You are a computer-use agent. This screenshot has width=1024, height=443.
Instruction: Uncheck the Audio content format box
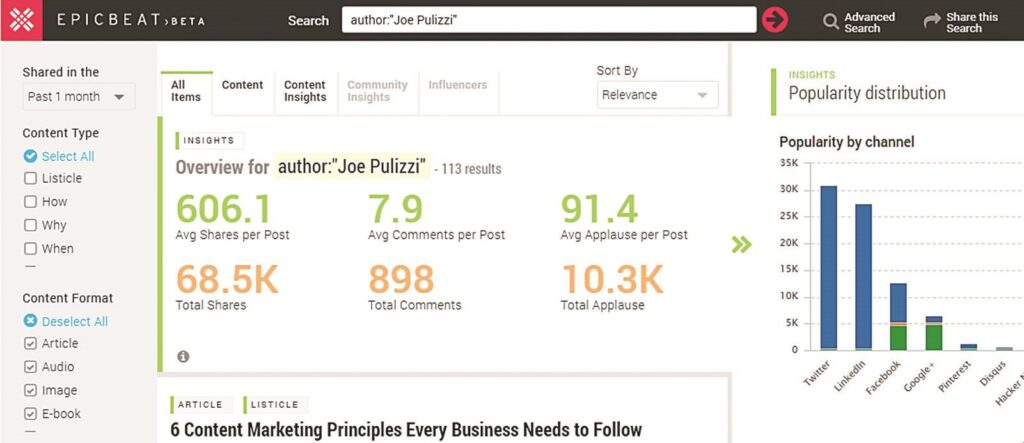tap(30, 367)
